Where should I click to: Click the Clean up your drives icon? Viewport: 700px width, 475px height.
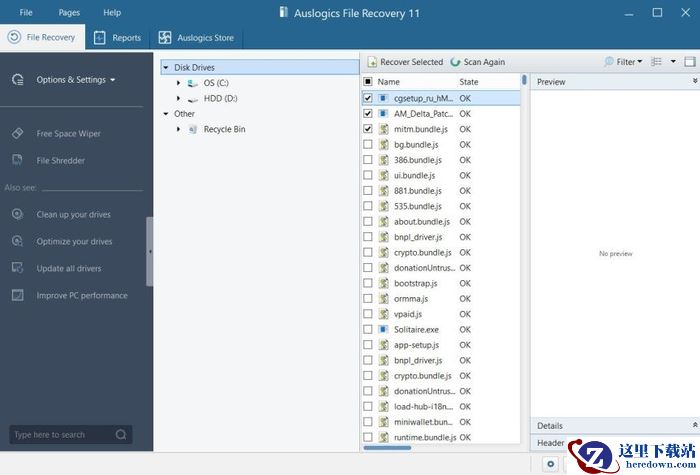pos(17,214)
